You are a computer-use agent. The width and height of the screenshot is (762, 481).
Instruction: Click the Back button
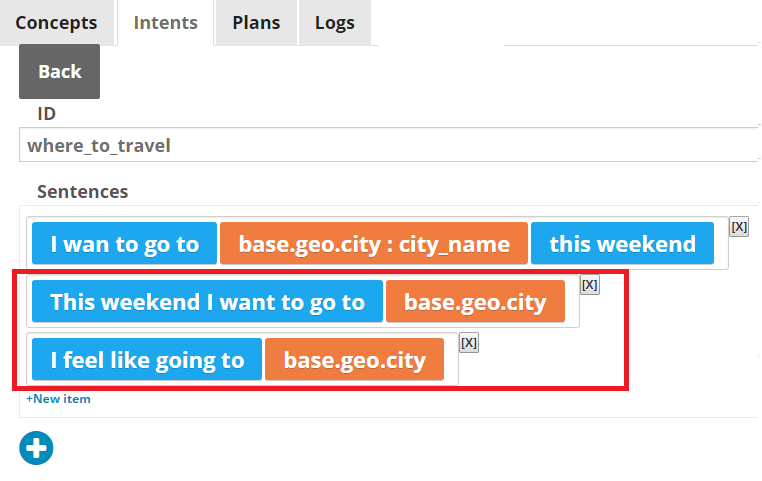click(x=60, y=71)
